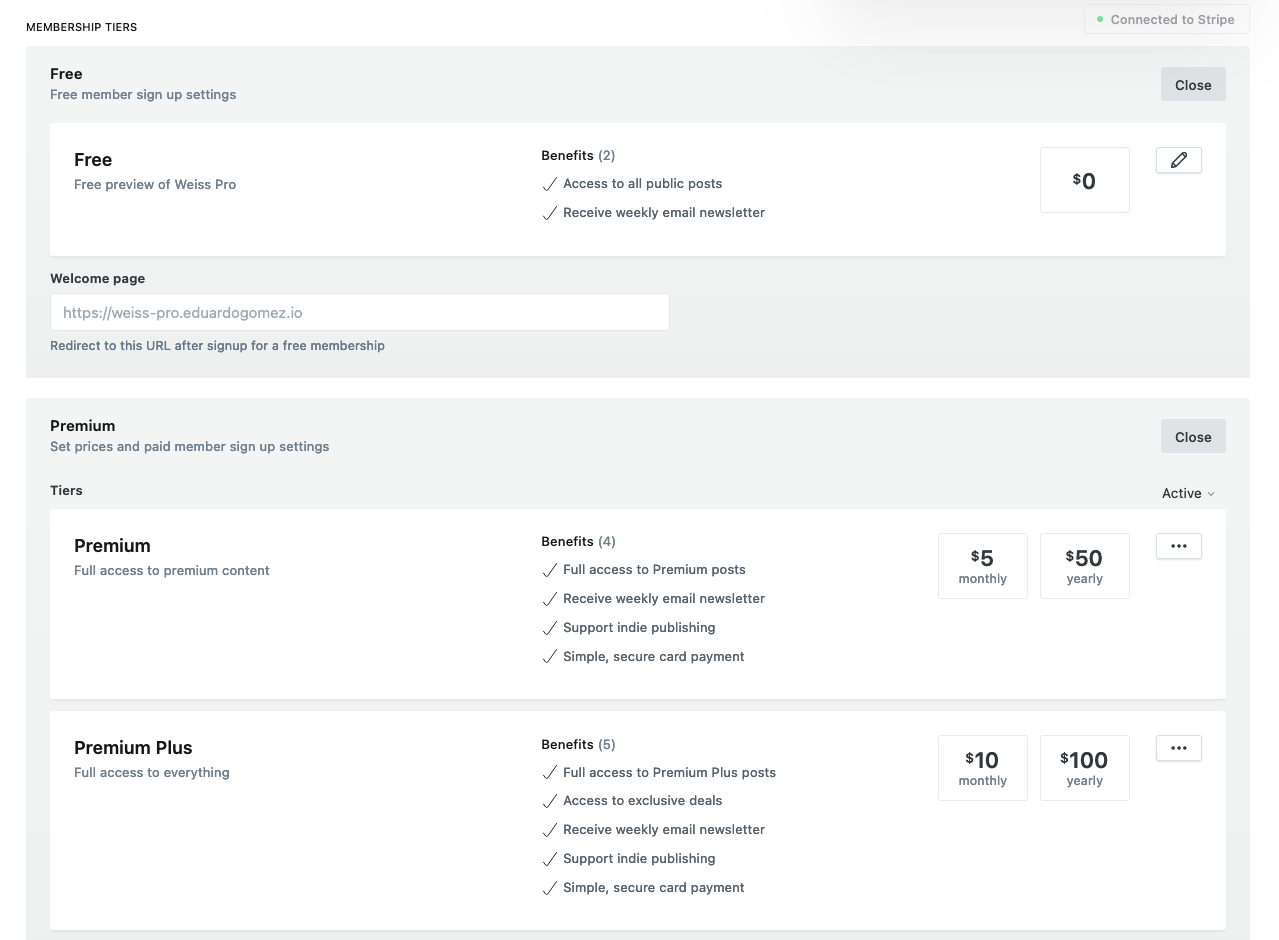The image size is (1279, 940).
Task: Close the Free membership section
Action: coord(1193,85)
